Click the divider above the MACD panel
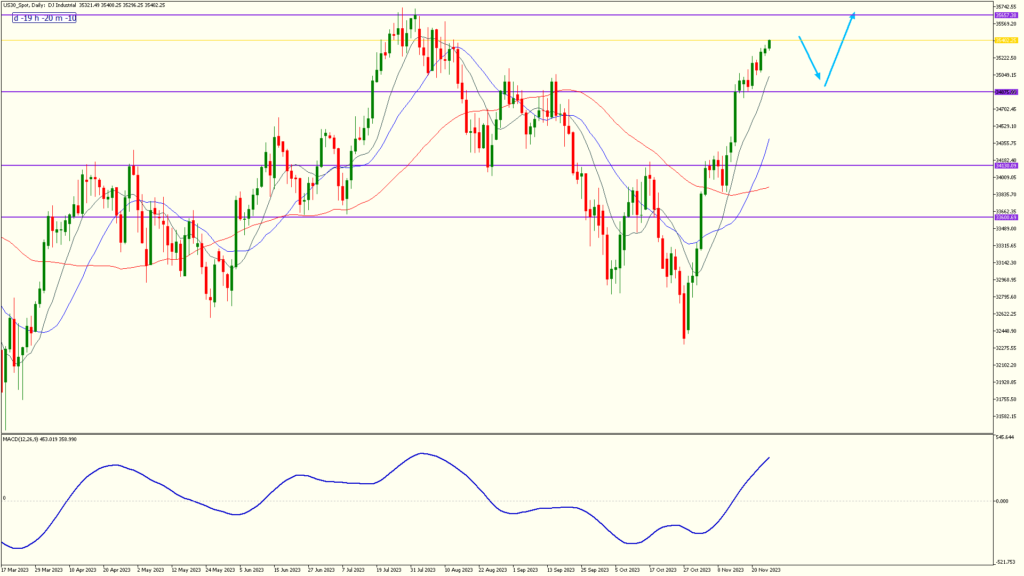 [500, 433]
